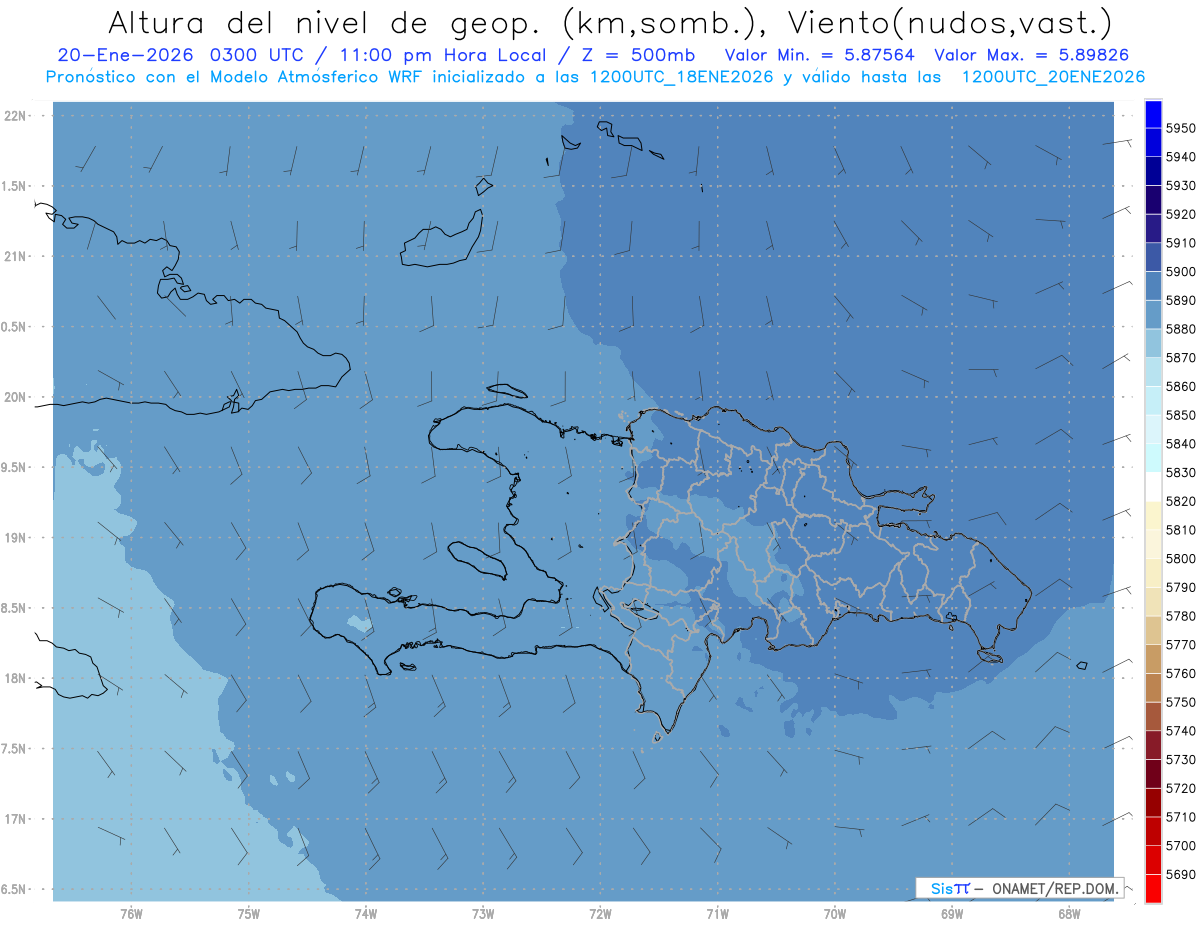Click the 5750 color bar label
The height and width of the screenshot is (927, 1200).
pos(1181,702)
